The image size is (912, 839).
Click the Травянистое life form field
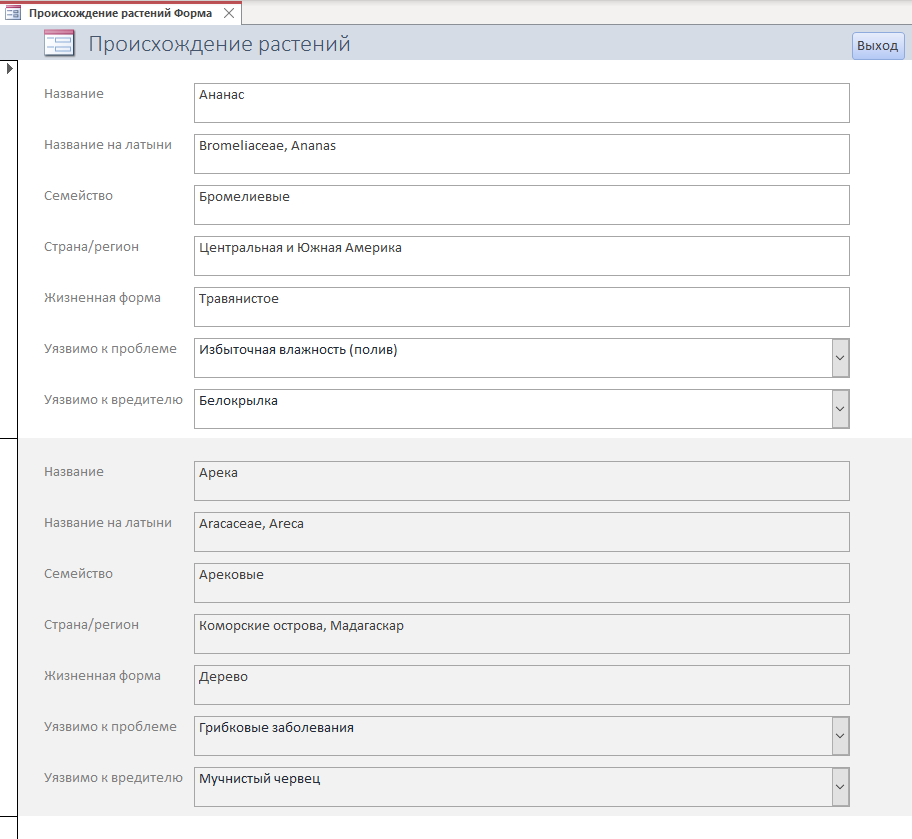(x=522, y=307)
